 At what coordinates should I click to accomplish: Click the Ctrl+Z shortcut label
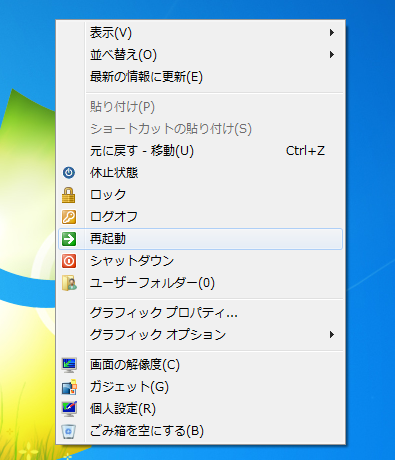pyautogui.click(x=305, y=151)
